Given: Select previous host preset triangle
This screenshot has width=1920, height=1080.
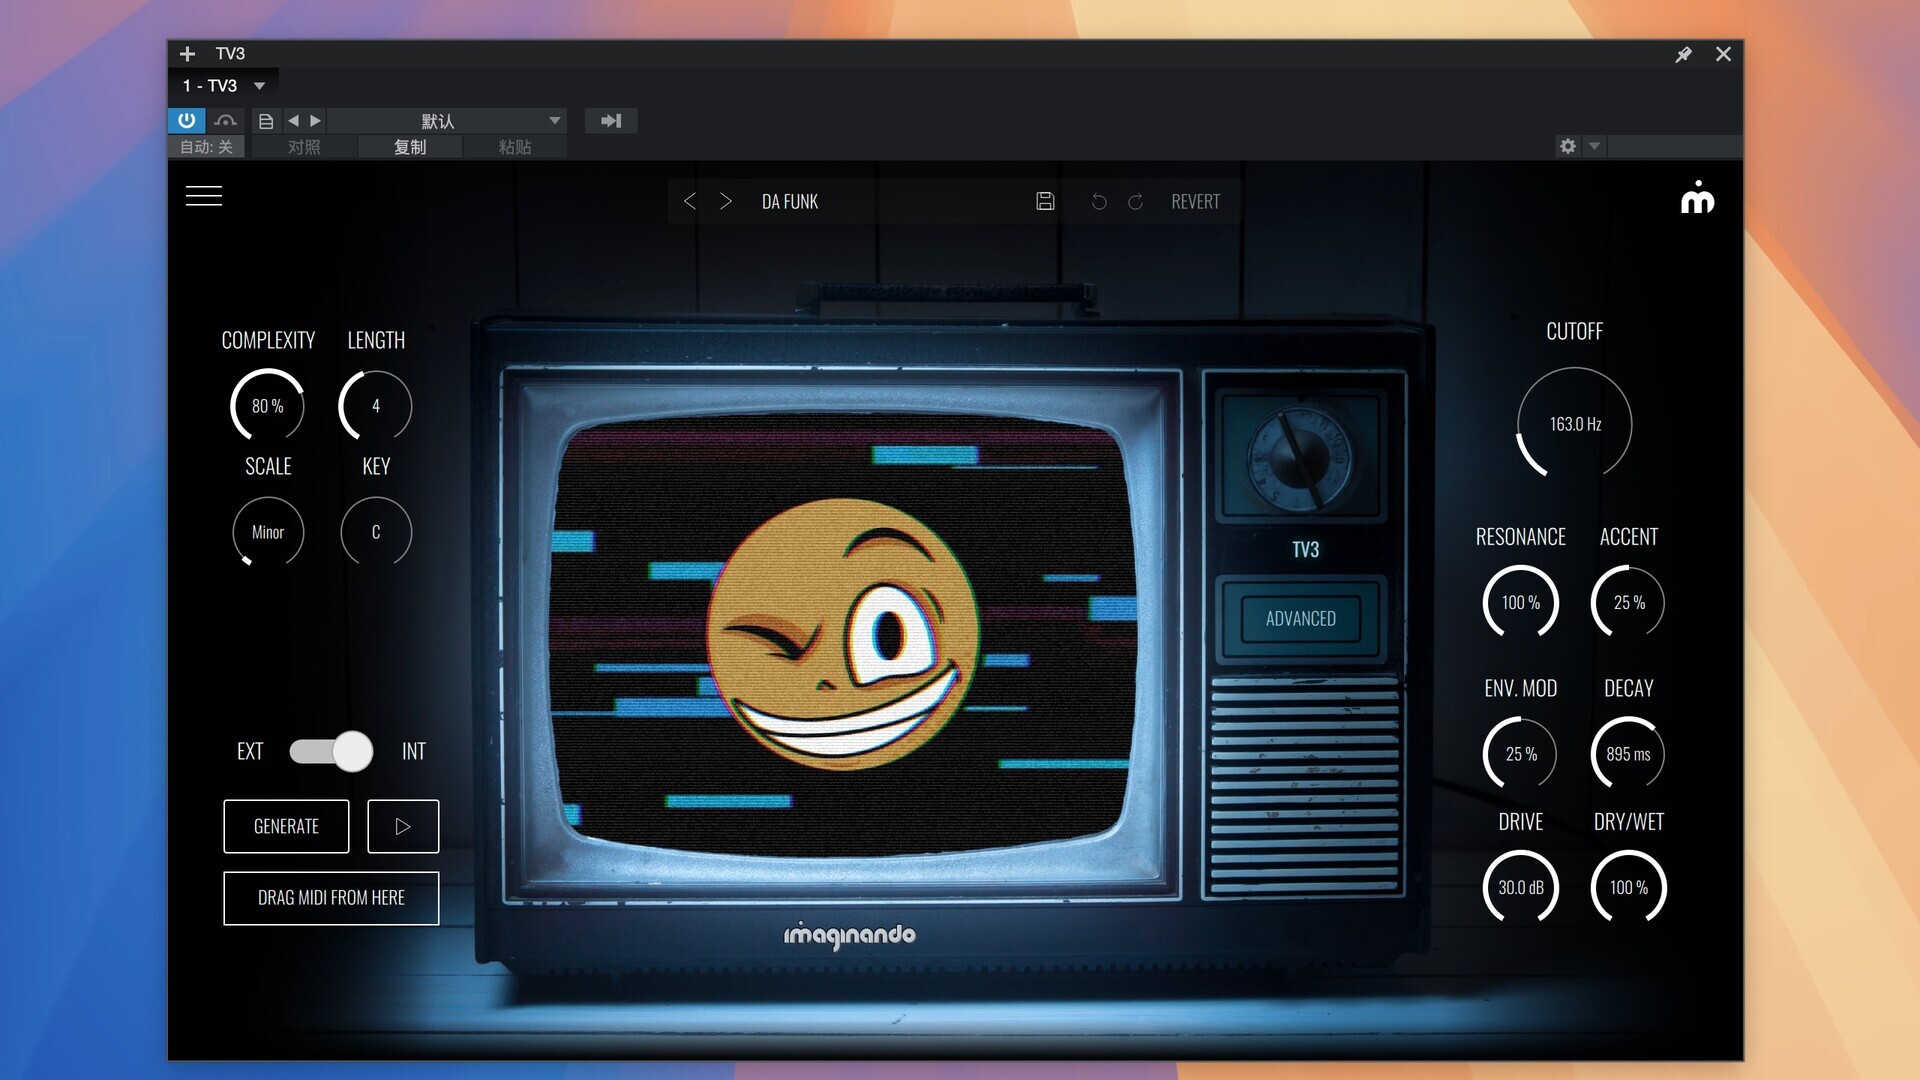Looking at the screenshot, I should click(x=293, y=120).
